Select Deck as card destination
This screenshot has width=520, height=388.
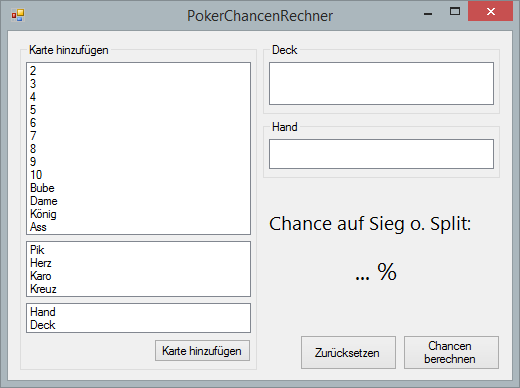[x=138, y=325]
